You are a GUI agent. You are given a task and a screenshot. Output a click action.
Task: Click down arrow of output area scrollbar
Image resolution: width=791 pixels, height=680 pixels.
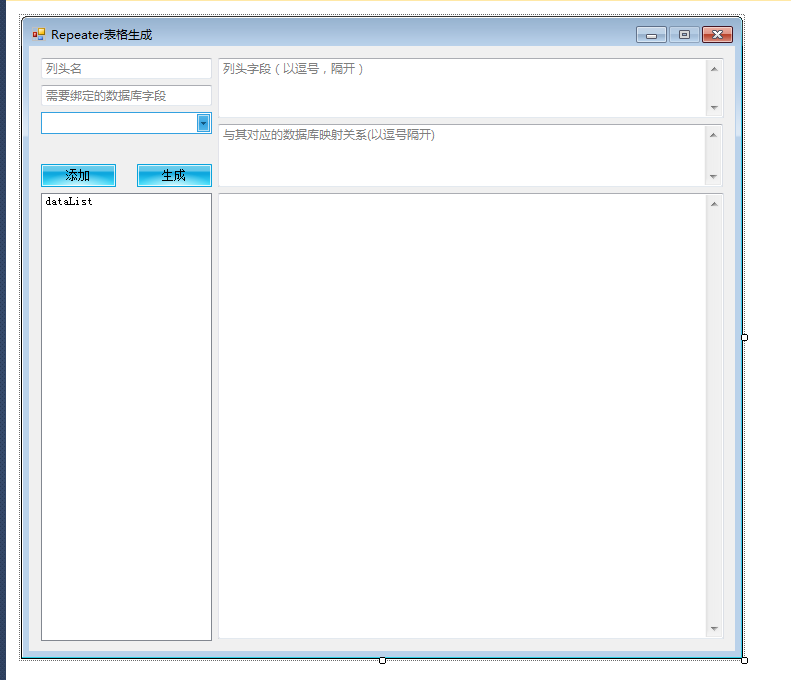(x=714, y=629)
